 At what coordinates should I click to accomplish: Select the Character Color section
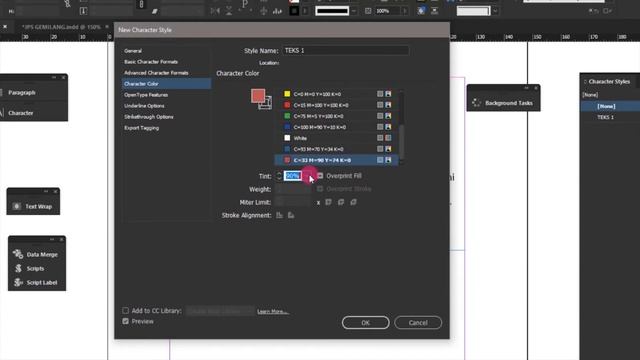click(167, 84)
